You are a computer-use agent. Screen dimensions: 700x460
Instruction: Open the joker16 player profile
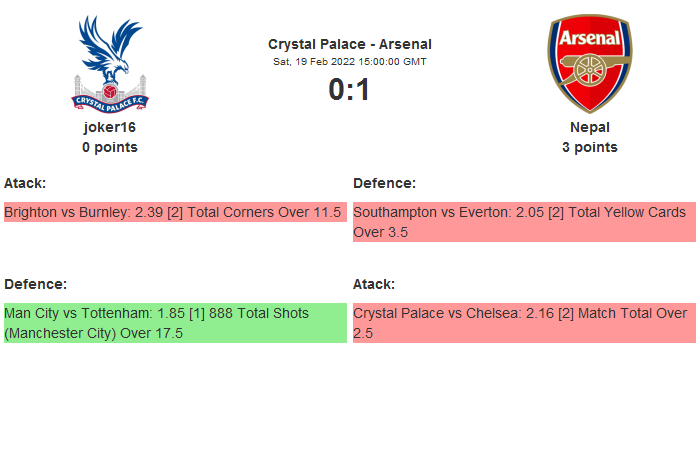click(110, 127)
